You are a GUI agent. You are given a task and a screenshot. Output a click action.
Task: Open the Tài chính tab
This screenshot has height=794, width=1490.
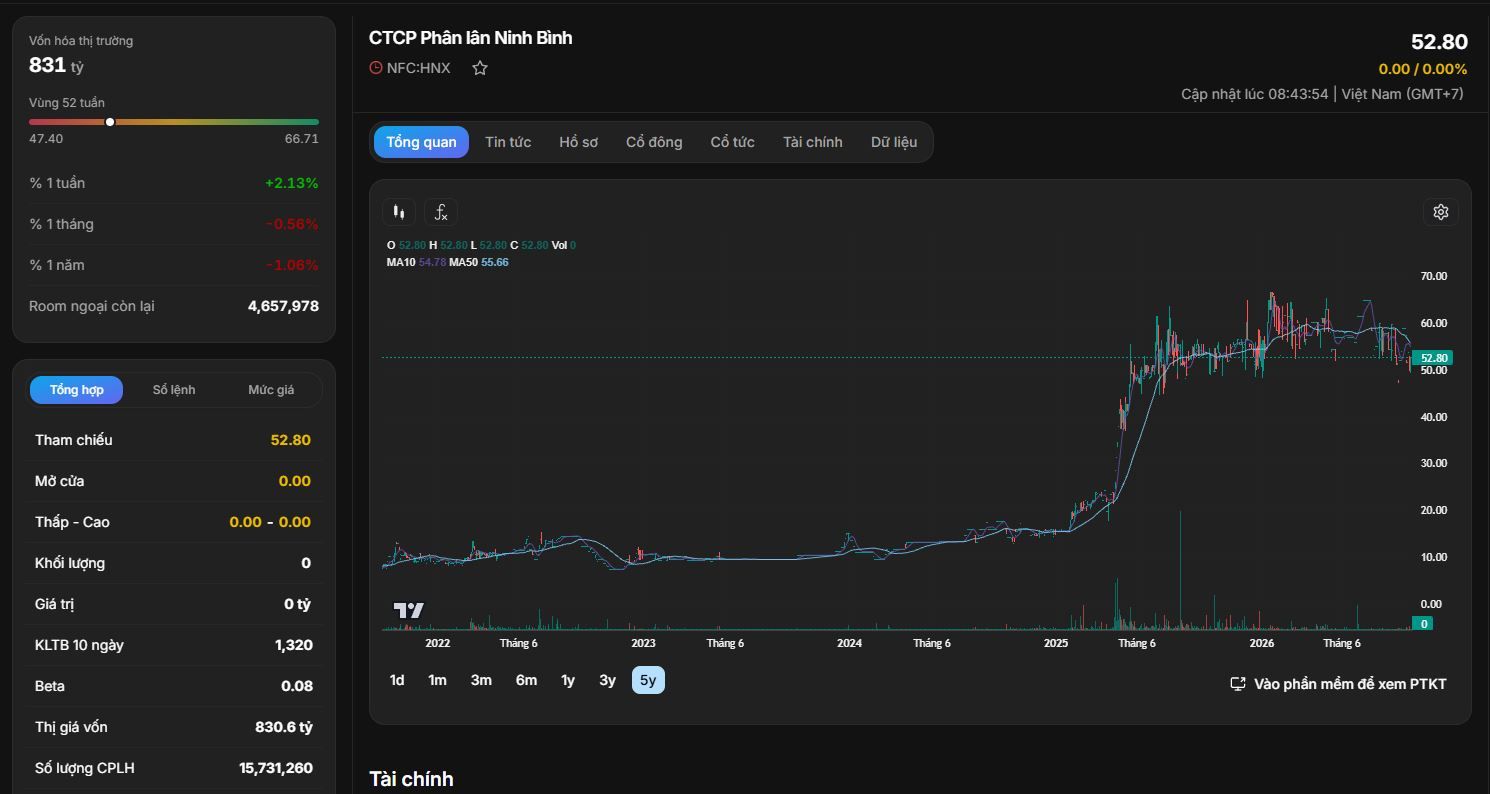coord(812,142)
